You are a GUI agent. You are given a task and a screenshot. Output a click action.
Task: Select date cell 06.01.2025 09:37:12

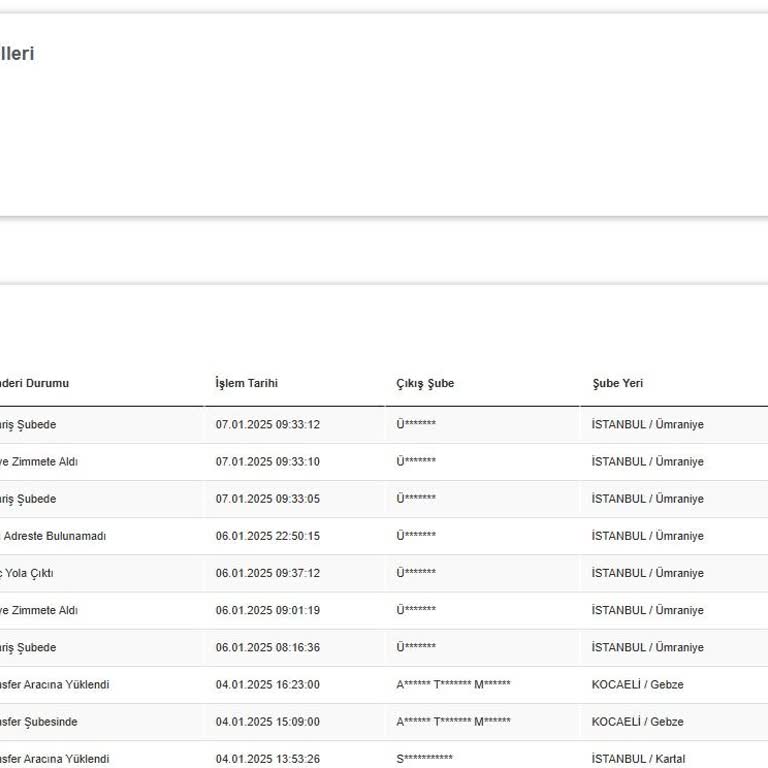tap(268, 573)
